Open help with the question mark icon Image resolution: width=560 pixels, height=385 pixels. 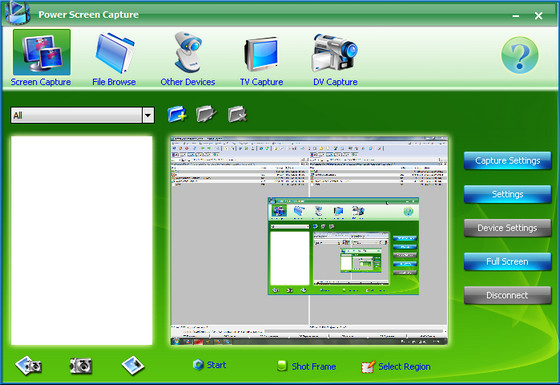click(520, 55)
